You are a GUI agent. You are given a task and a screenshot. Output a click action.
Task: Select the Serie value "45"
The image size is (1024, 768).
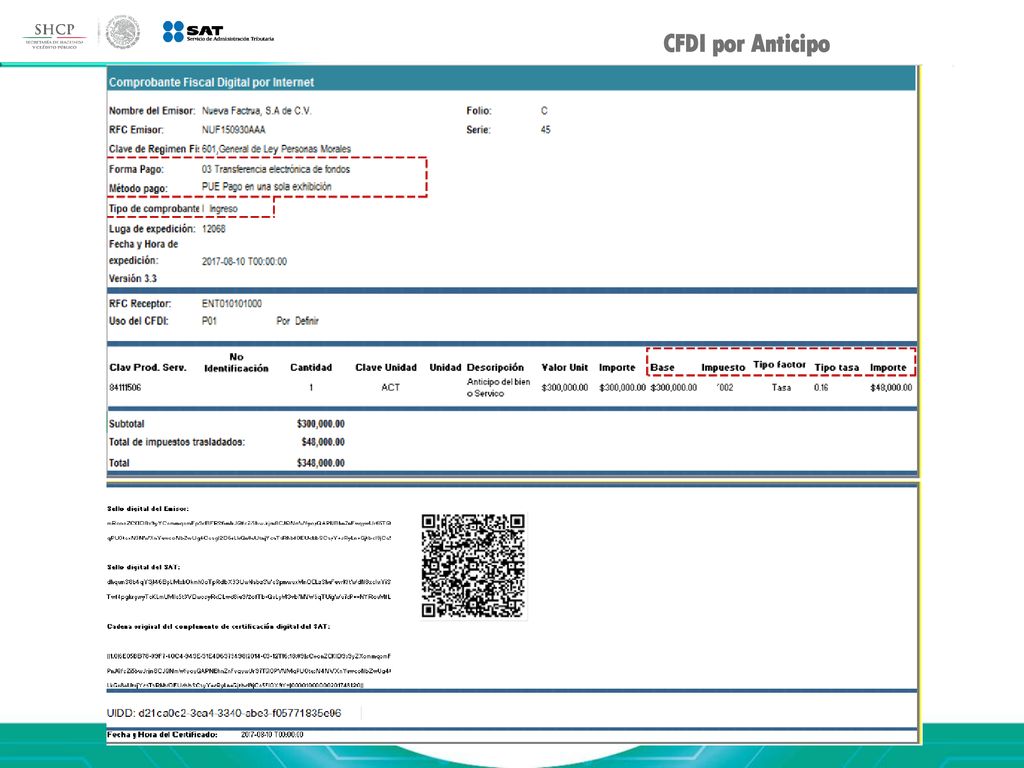coord(545,130)
